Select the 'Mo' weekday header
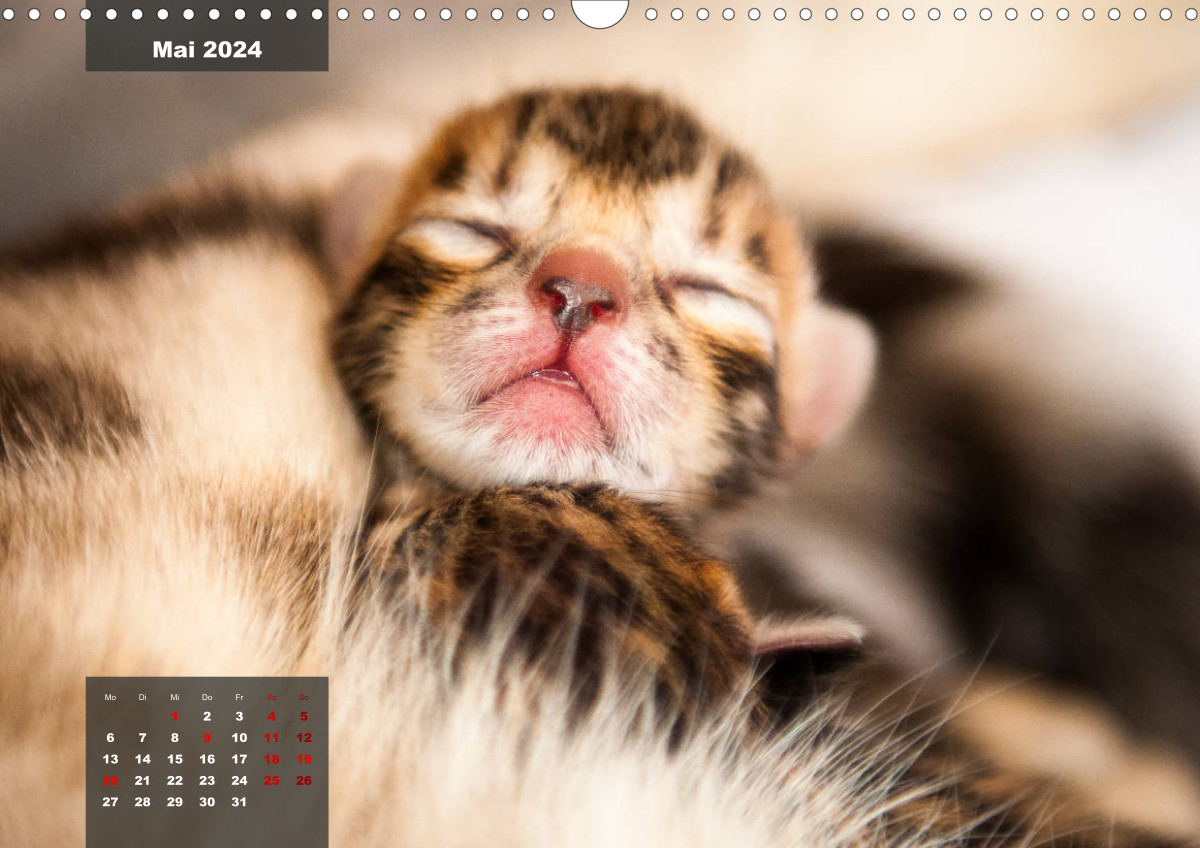 (x=110, y=697)
